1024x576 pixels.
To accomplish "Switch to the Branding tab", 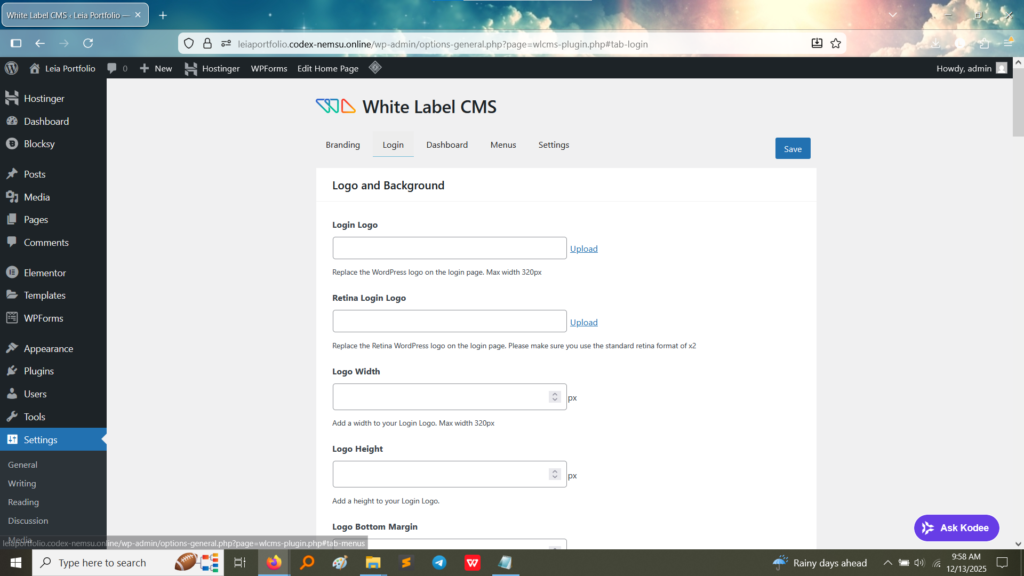I will 343,145.
